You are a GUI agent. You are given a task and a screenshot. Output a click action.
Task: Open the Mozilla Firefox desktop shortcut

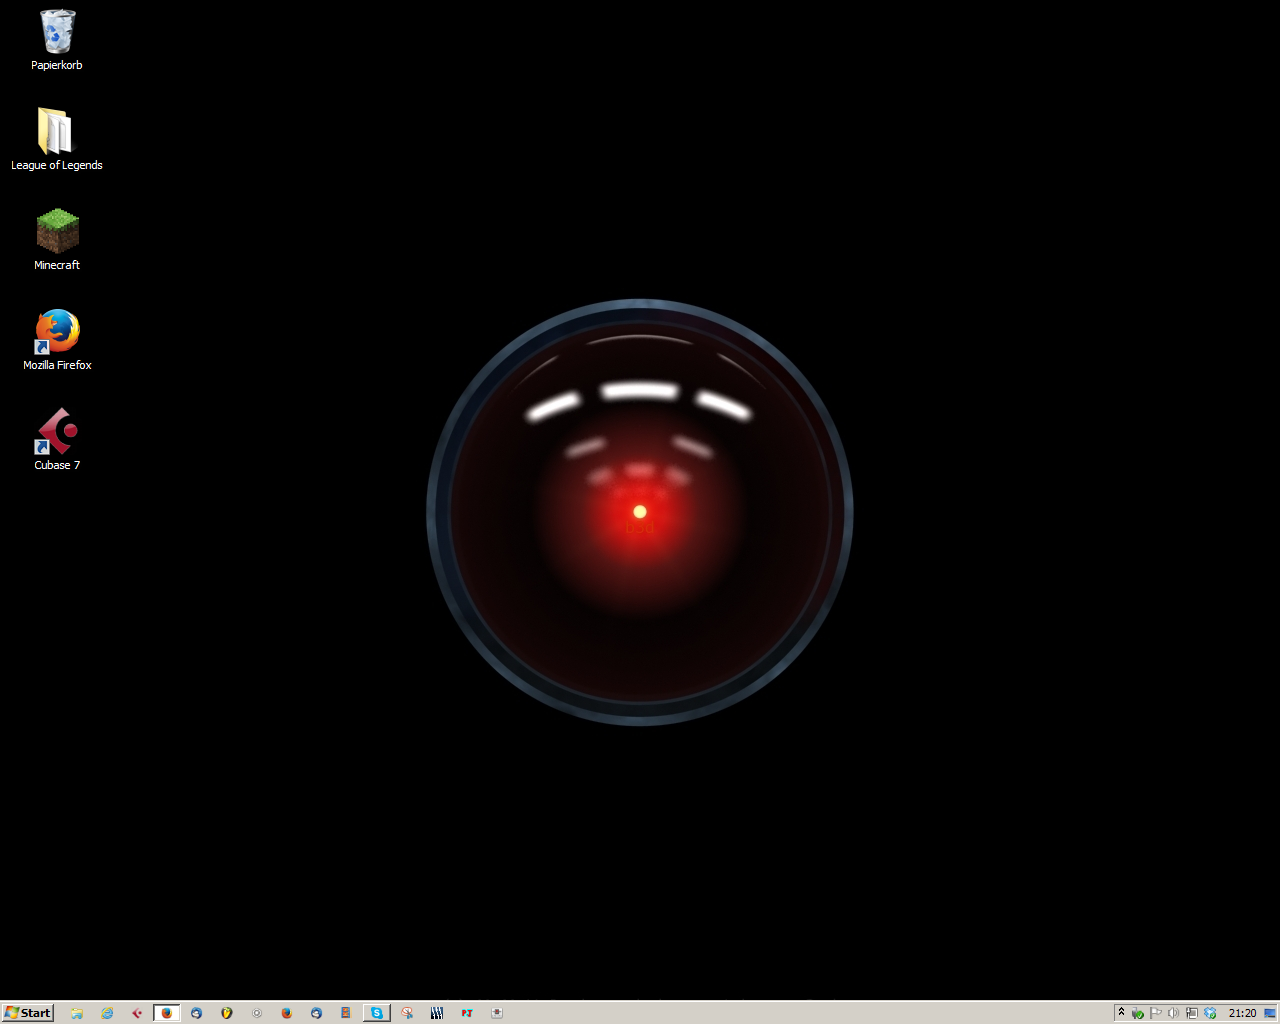coord(57,331)
